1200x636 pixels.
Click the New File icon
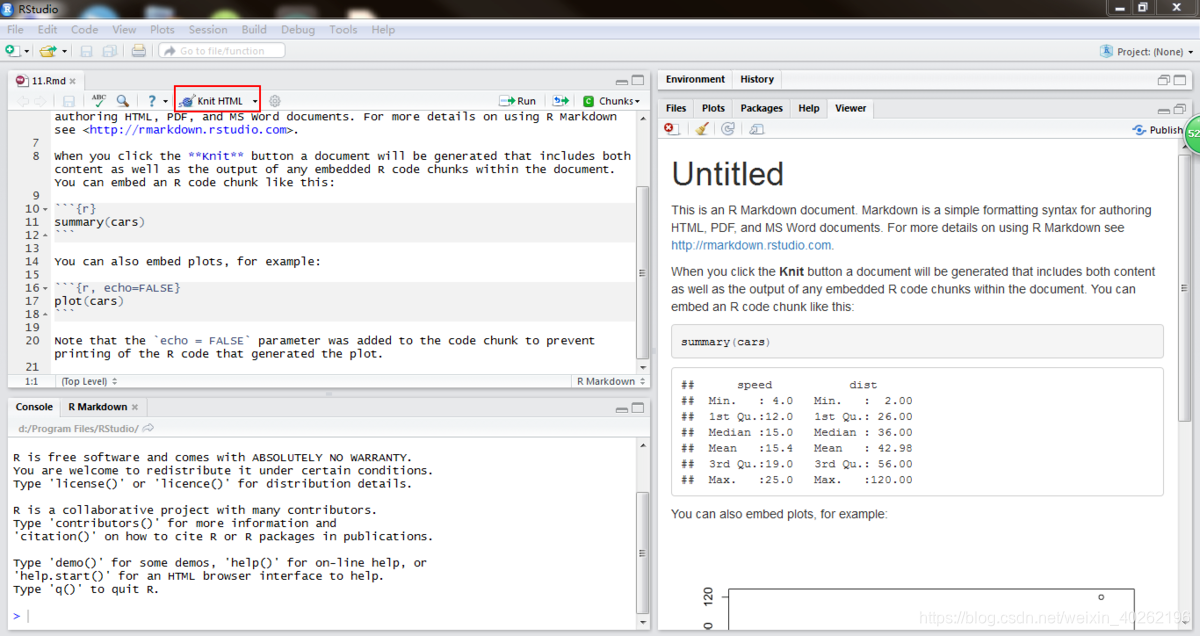[x=11, y=50]
